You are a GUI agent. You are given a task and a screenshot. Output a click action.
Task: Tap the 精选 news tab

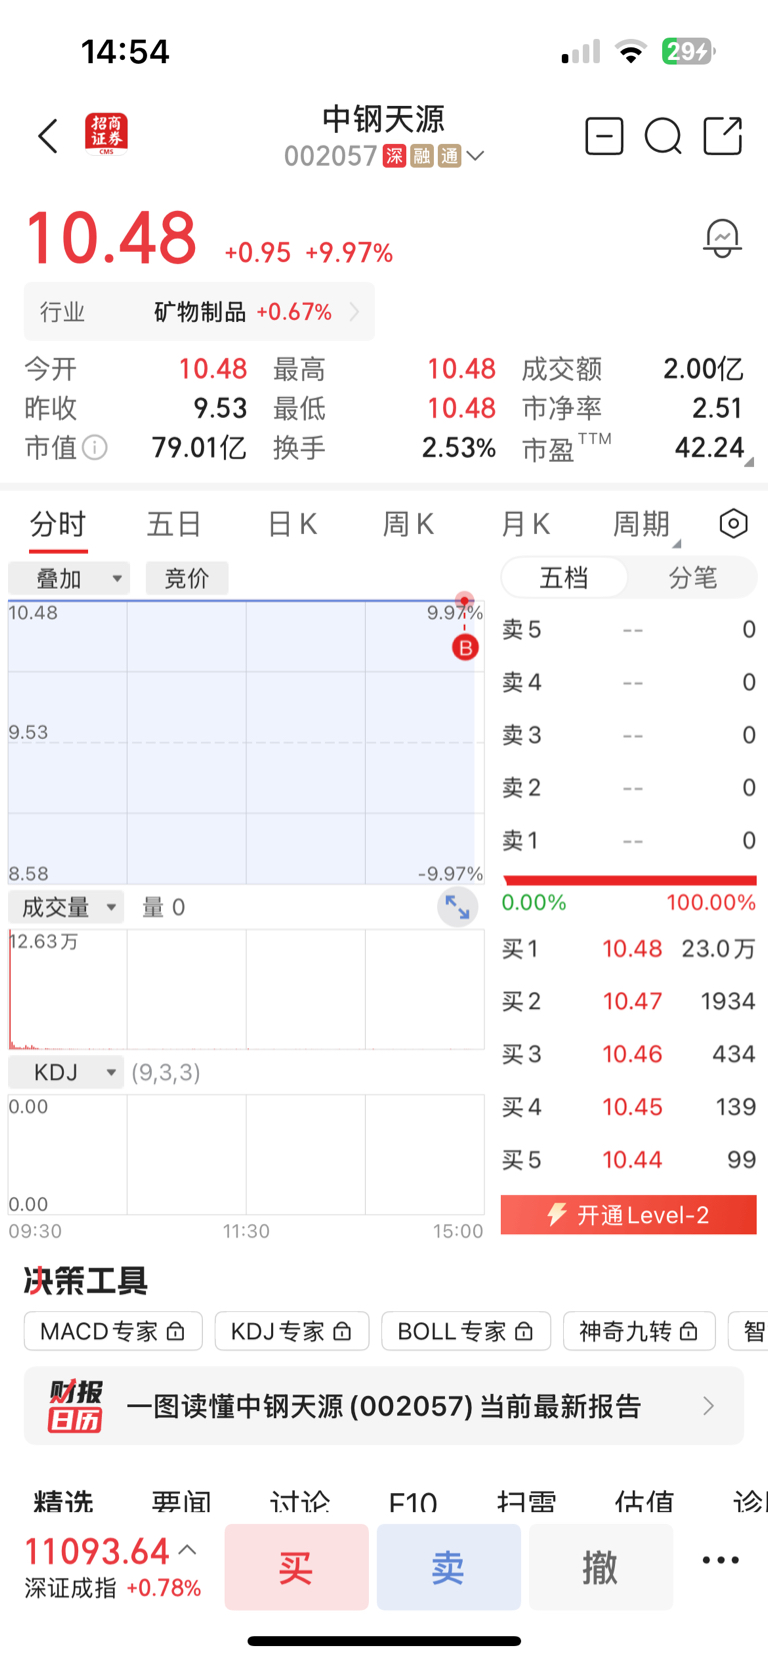coord(63,1501)
